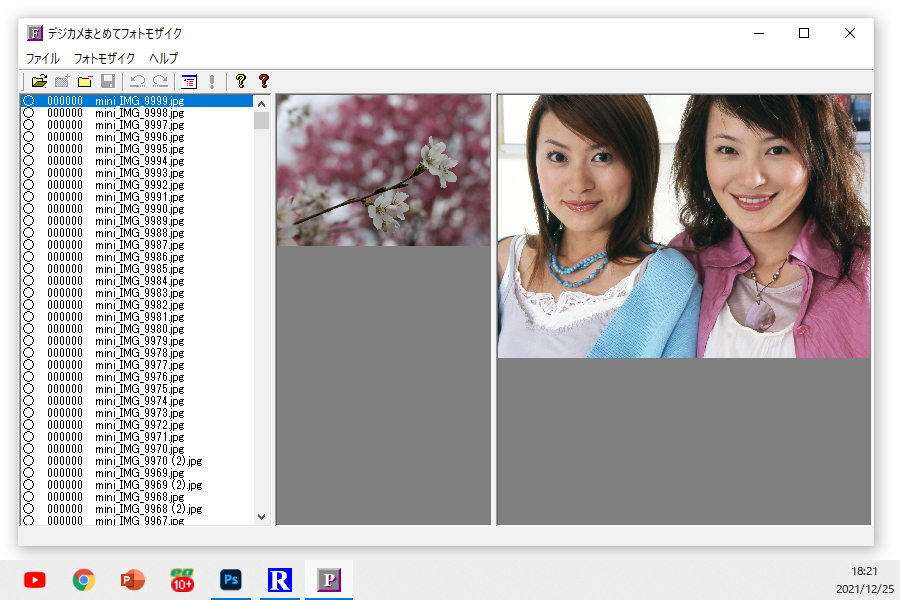
Task: Select row mini_IMG_9971.jpg
Action: point(137,437)
